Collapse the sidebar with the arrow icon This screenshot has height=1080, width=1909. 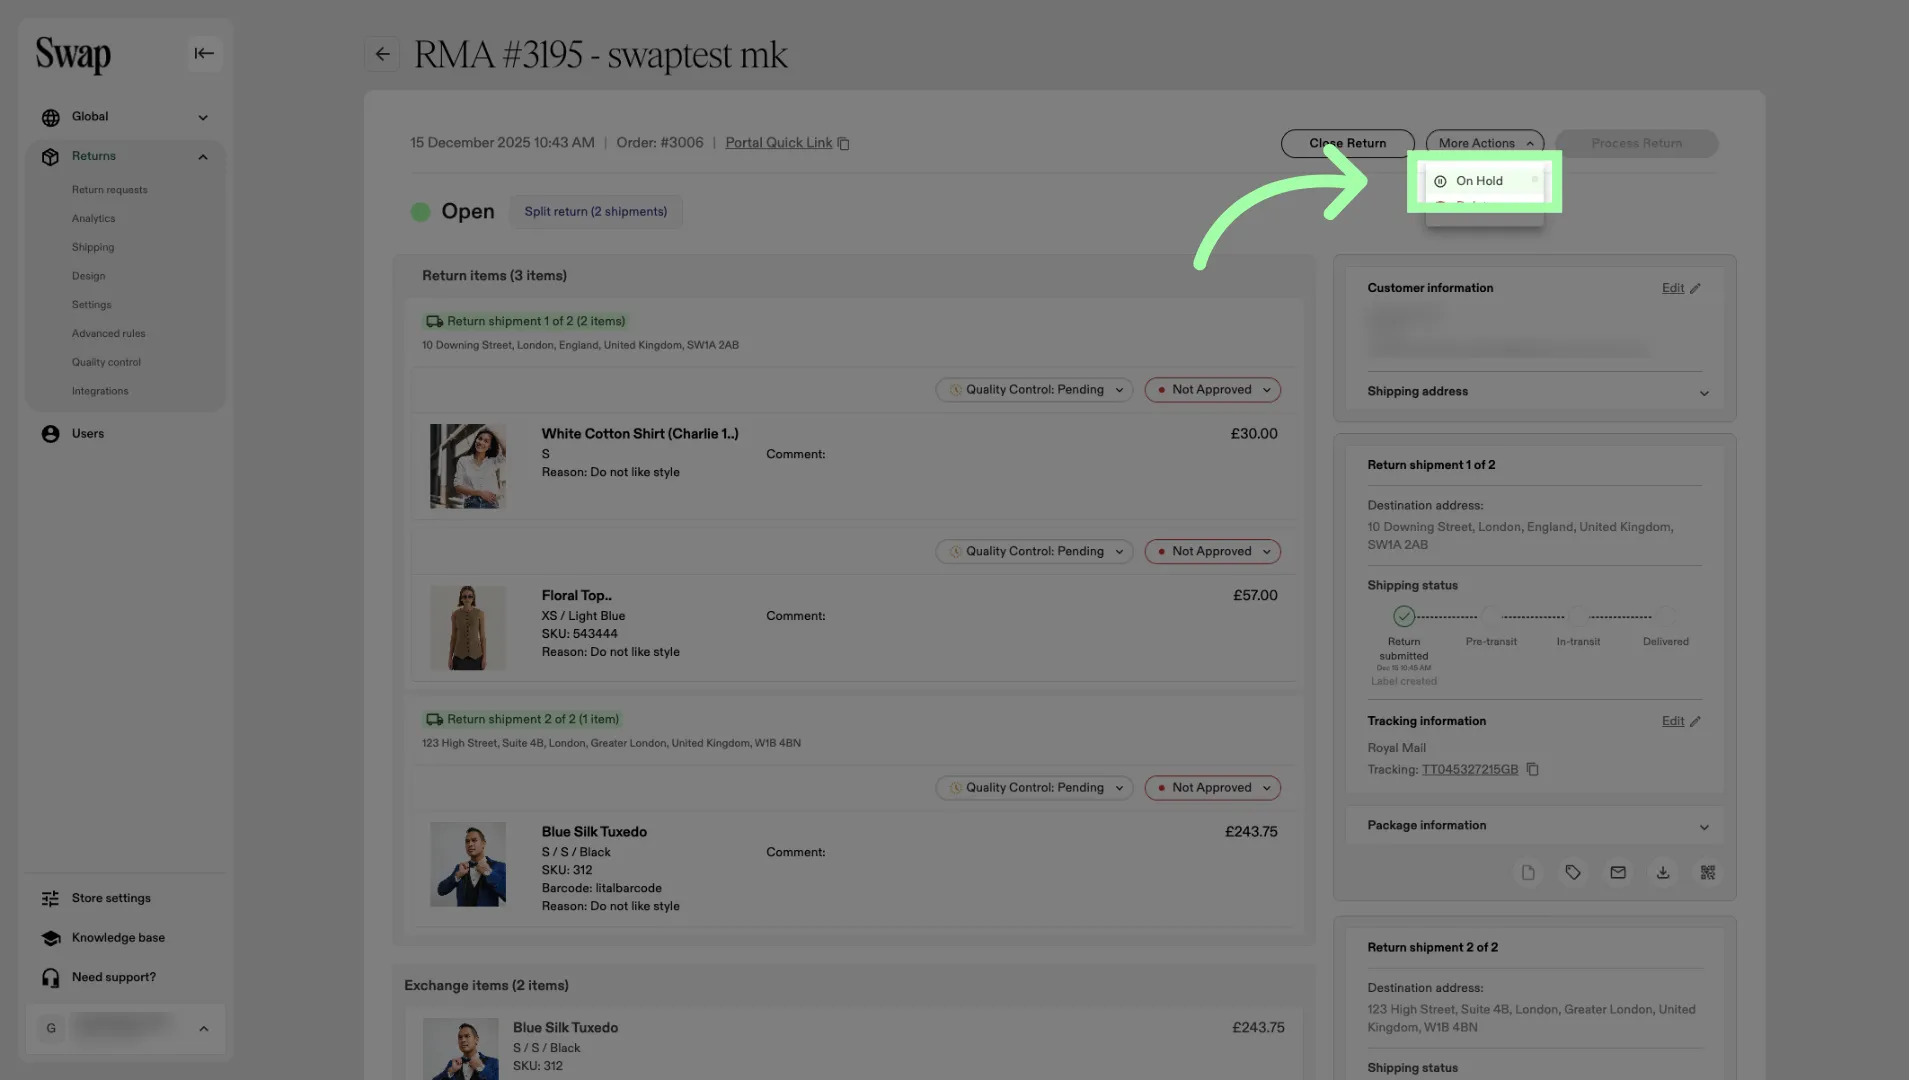tap(204, 54)
